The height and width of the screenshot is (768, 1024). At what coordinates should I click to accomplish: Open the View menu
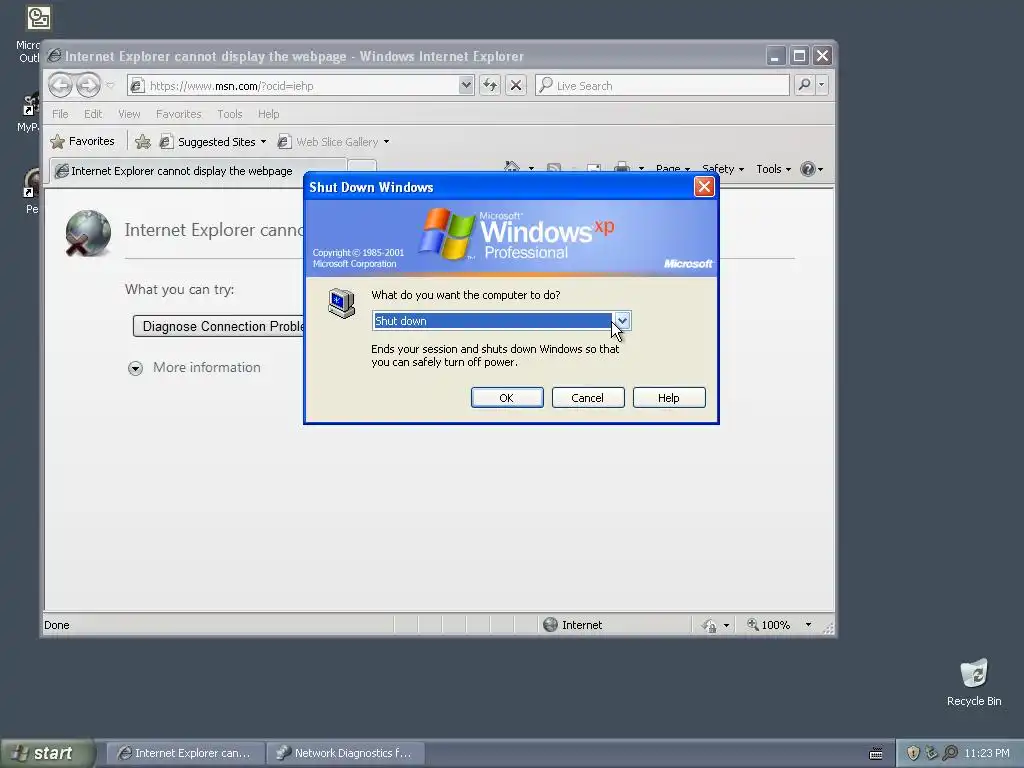[x=129, y=114]
